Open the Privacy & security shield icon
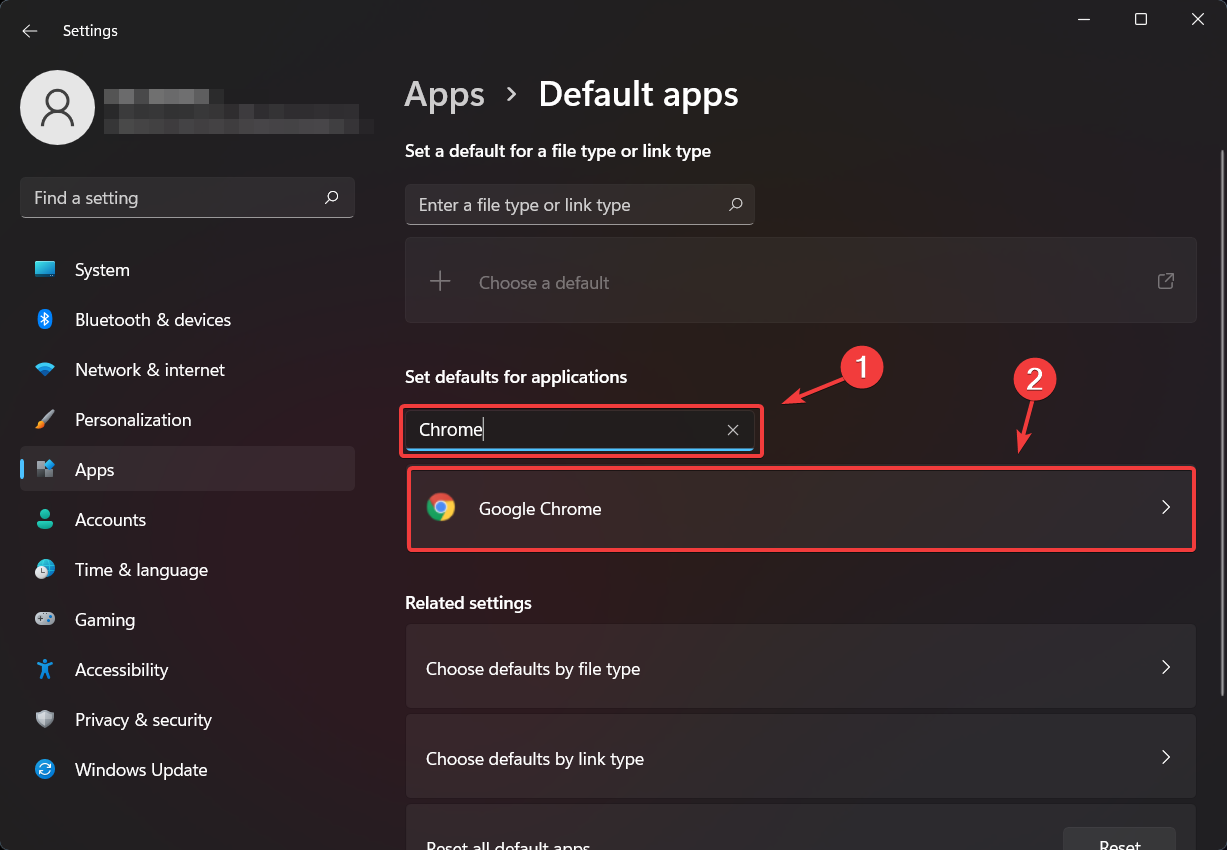The image size is (1227, 850). pos(45,719)
